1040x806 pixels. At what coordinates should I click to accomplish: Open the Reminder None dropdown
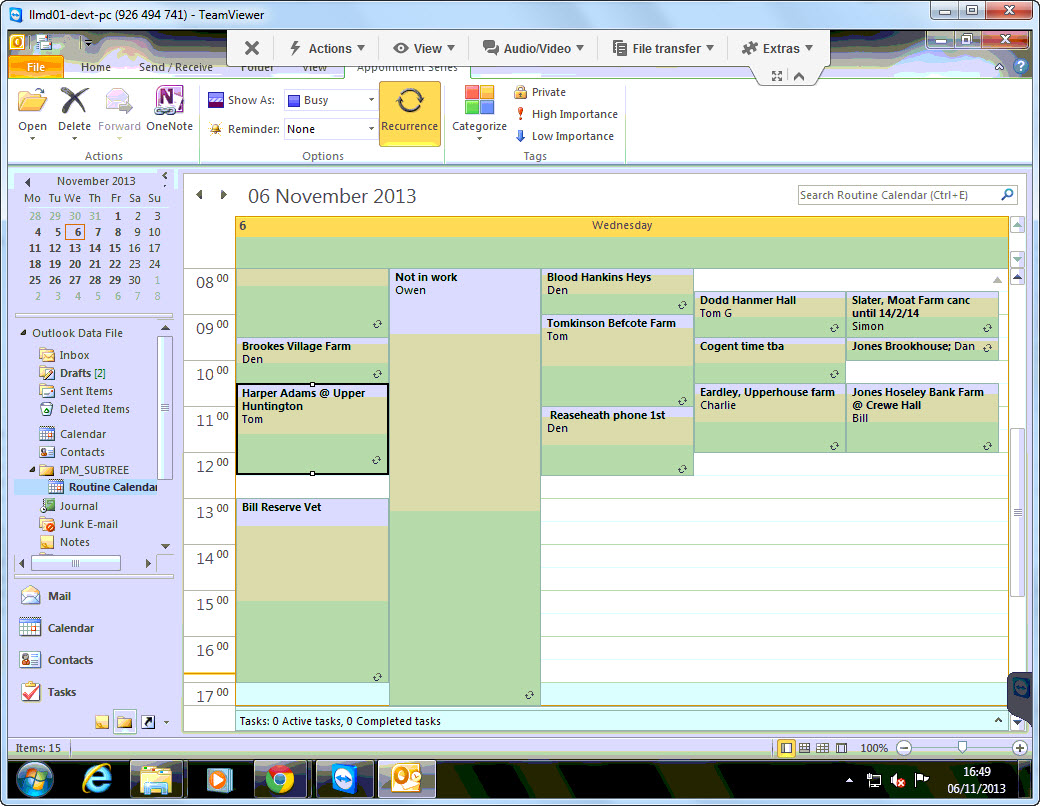click(371, 129)
